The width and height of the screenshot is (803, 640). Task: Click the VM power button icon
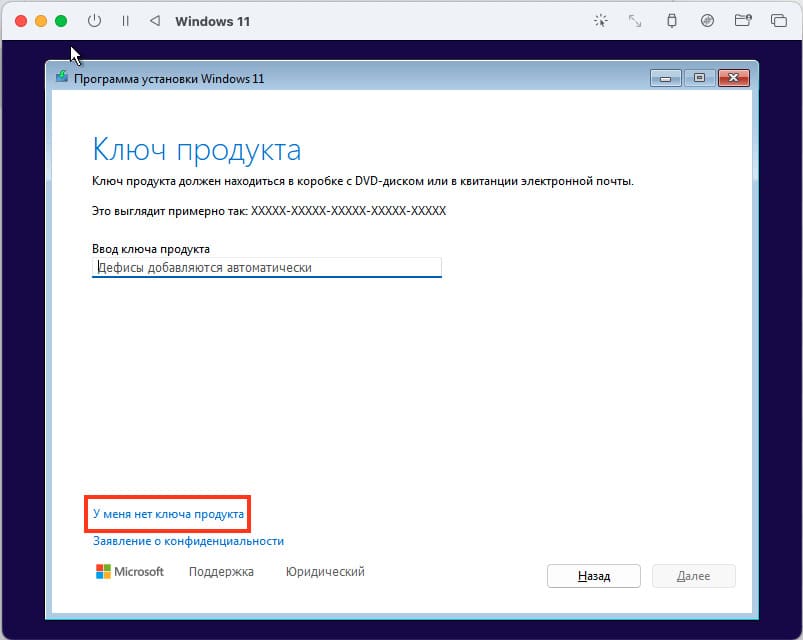tap(95, 21)
